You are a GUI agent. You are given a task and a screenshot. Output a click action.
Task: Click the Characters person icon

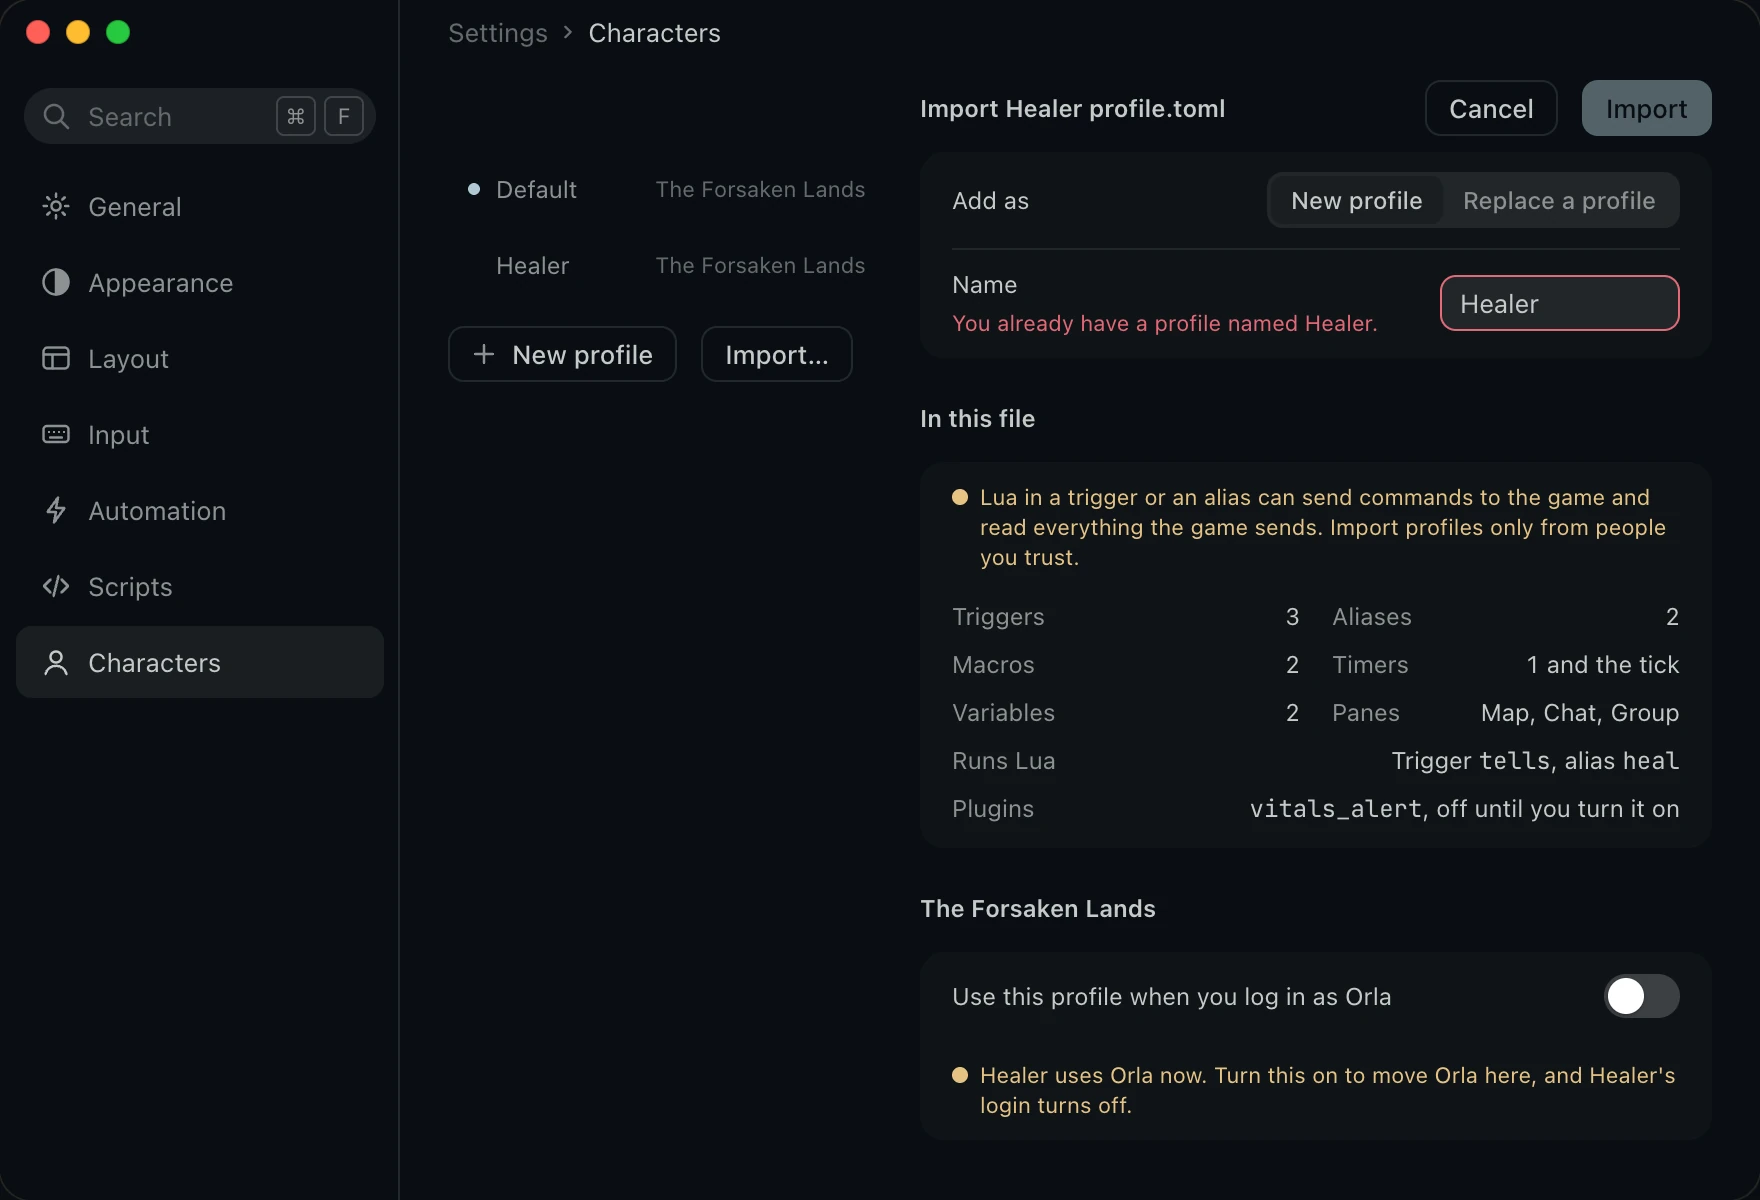click(x=56, y=662)
